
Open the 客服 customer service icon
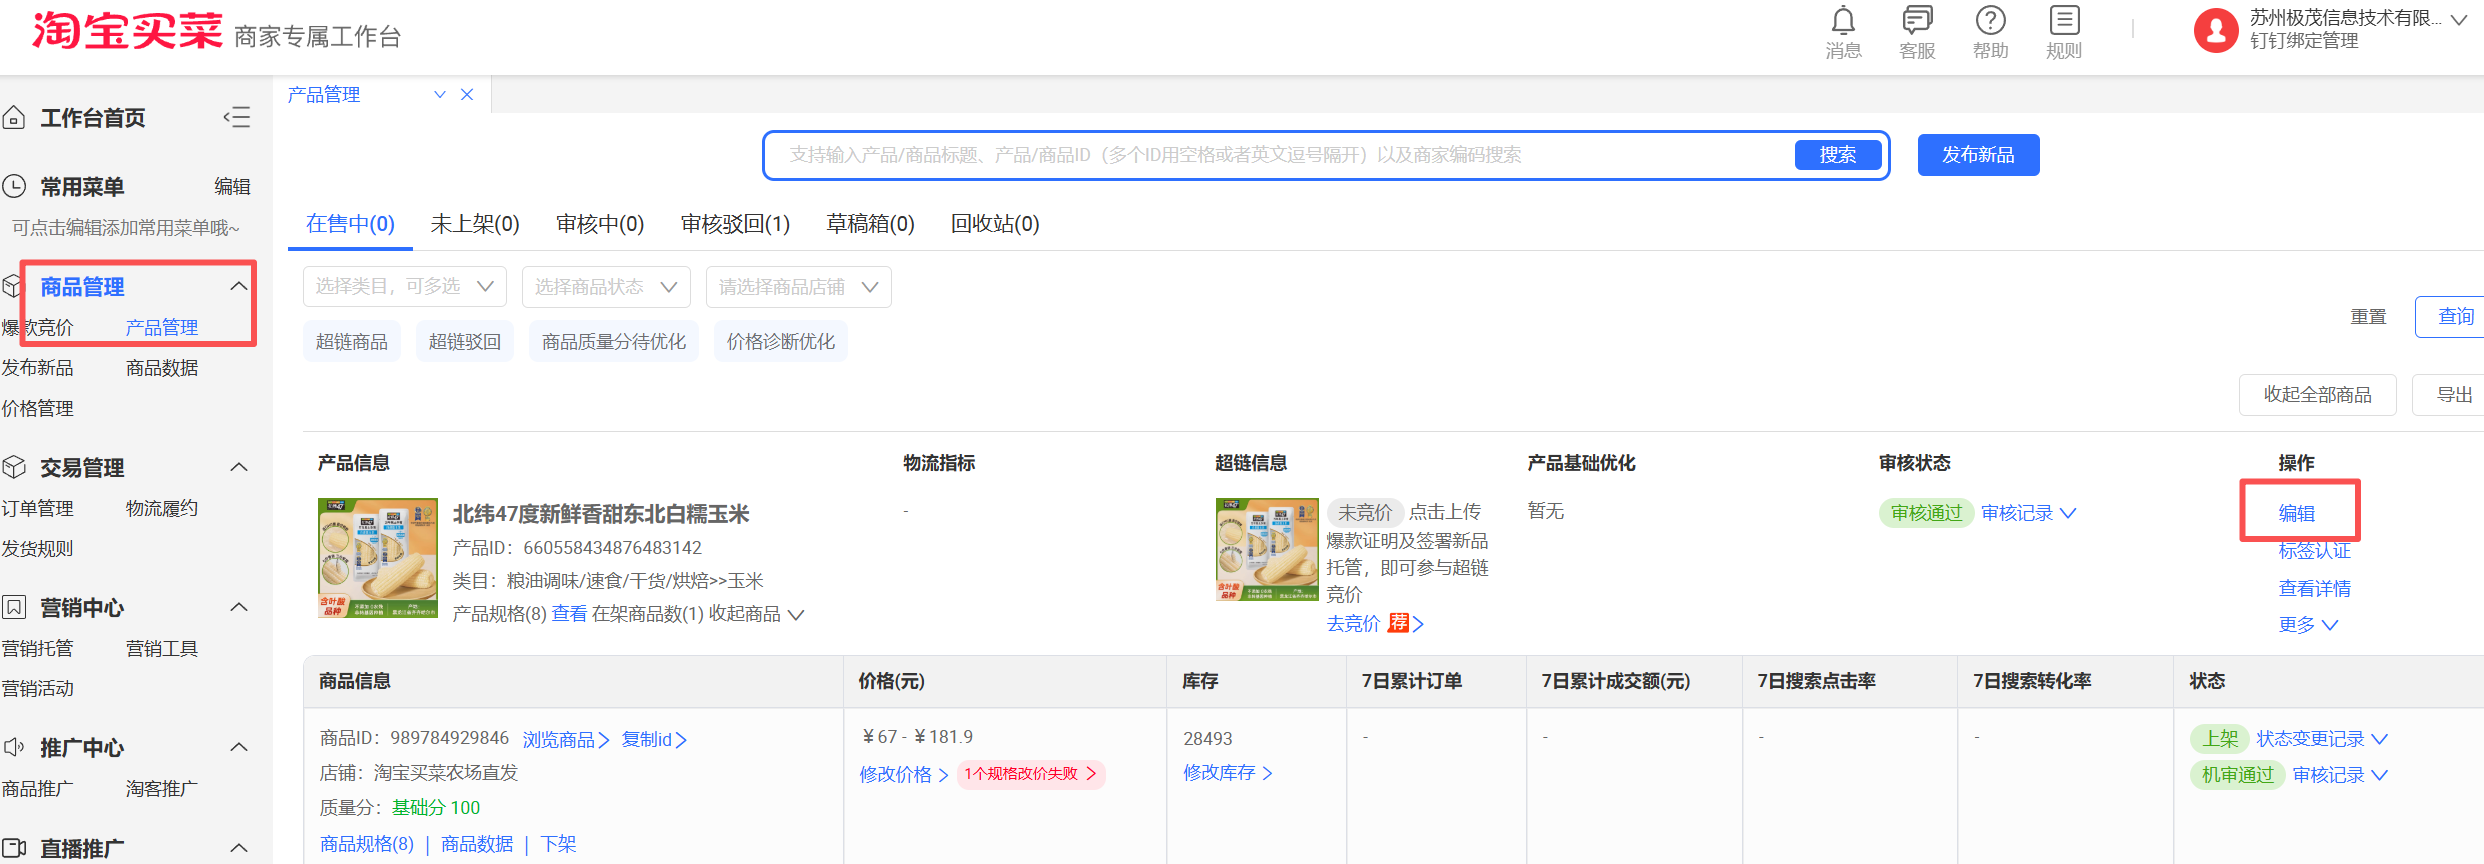tap(1917, 21)
